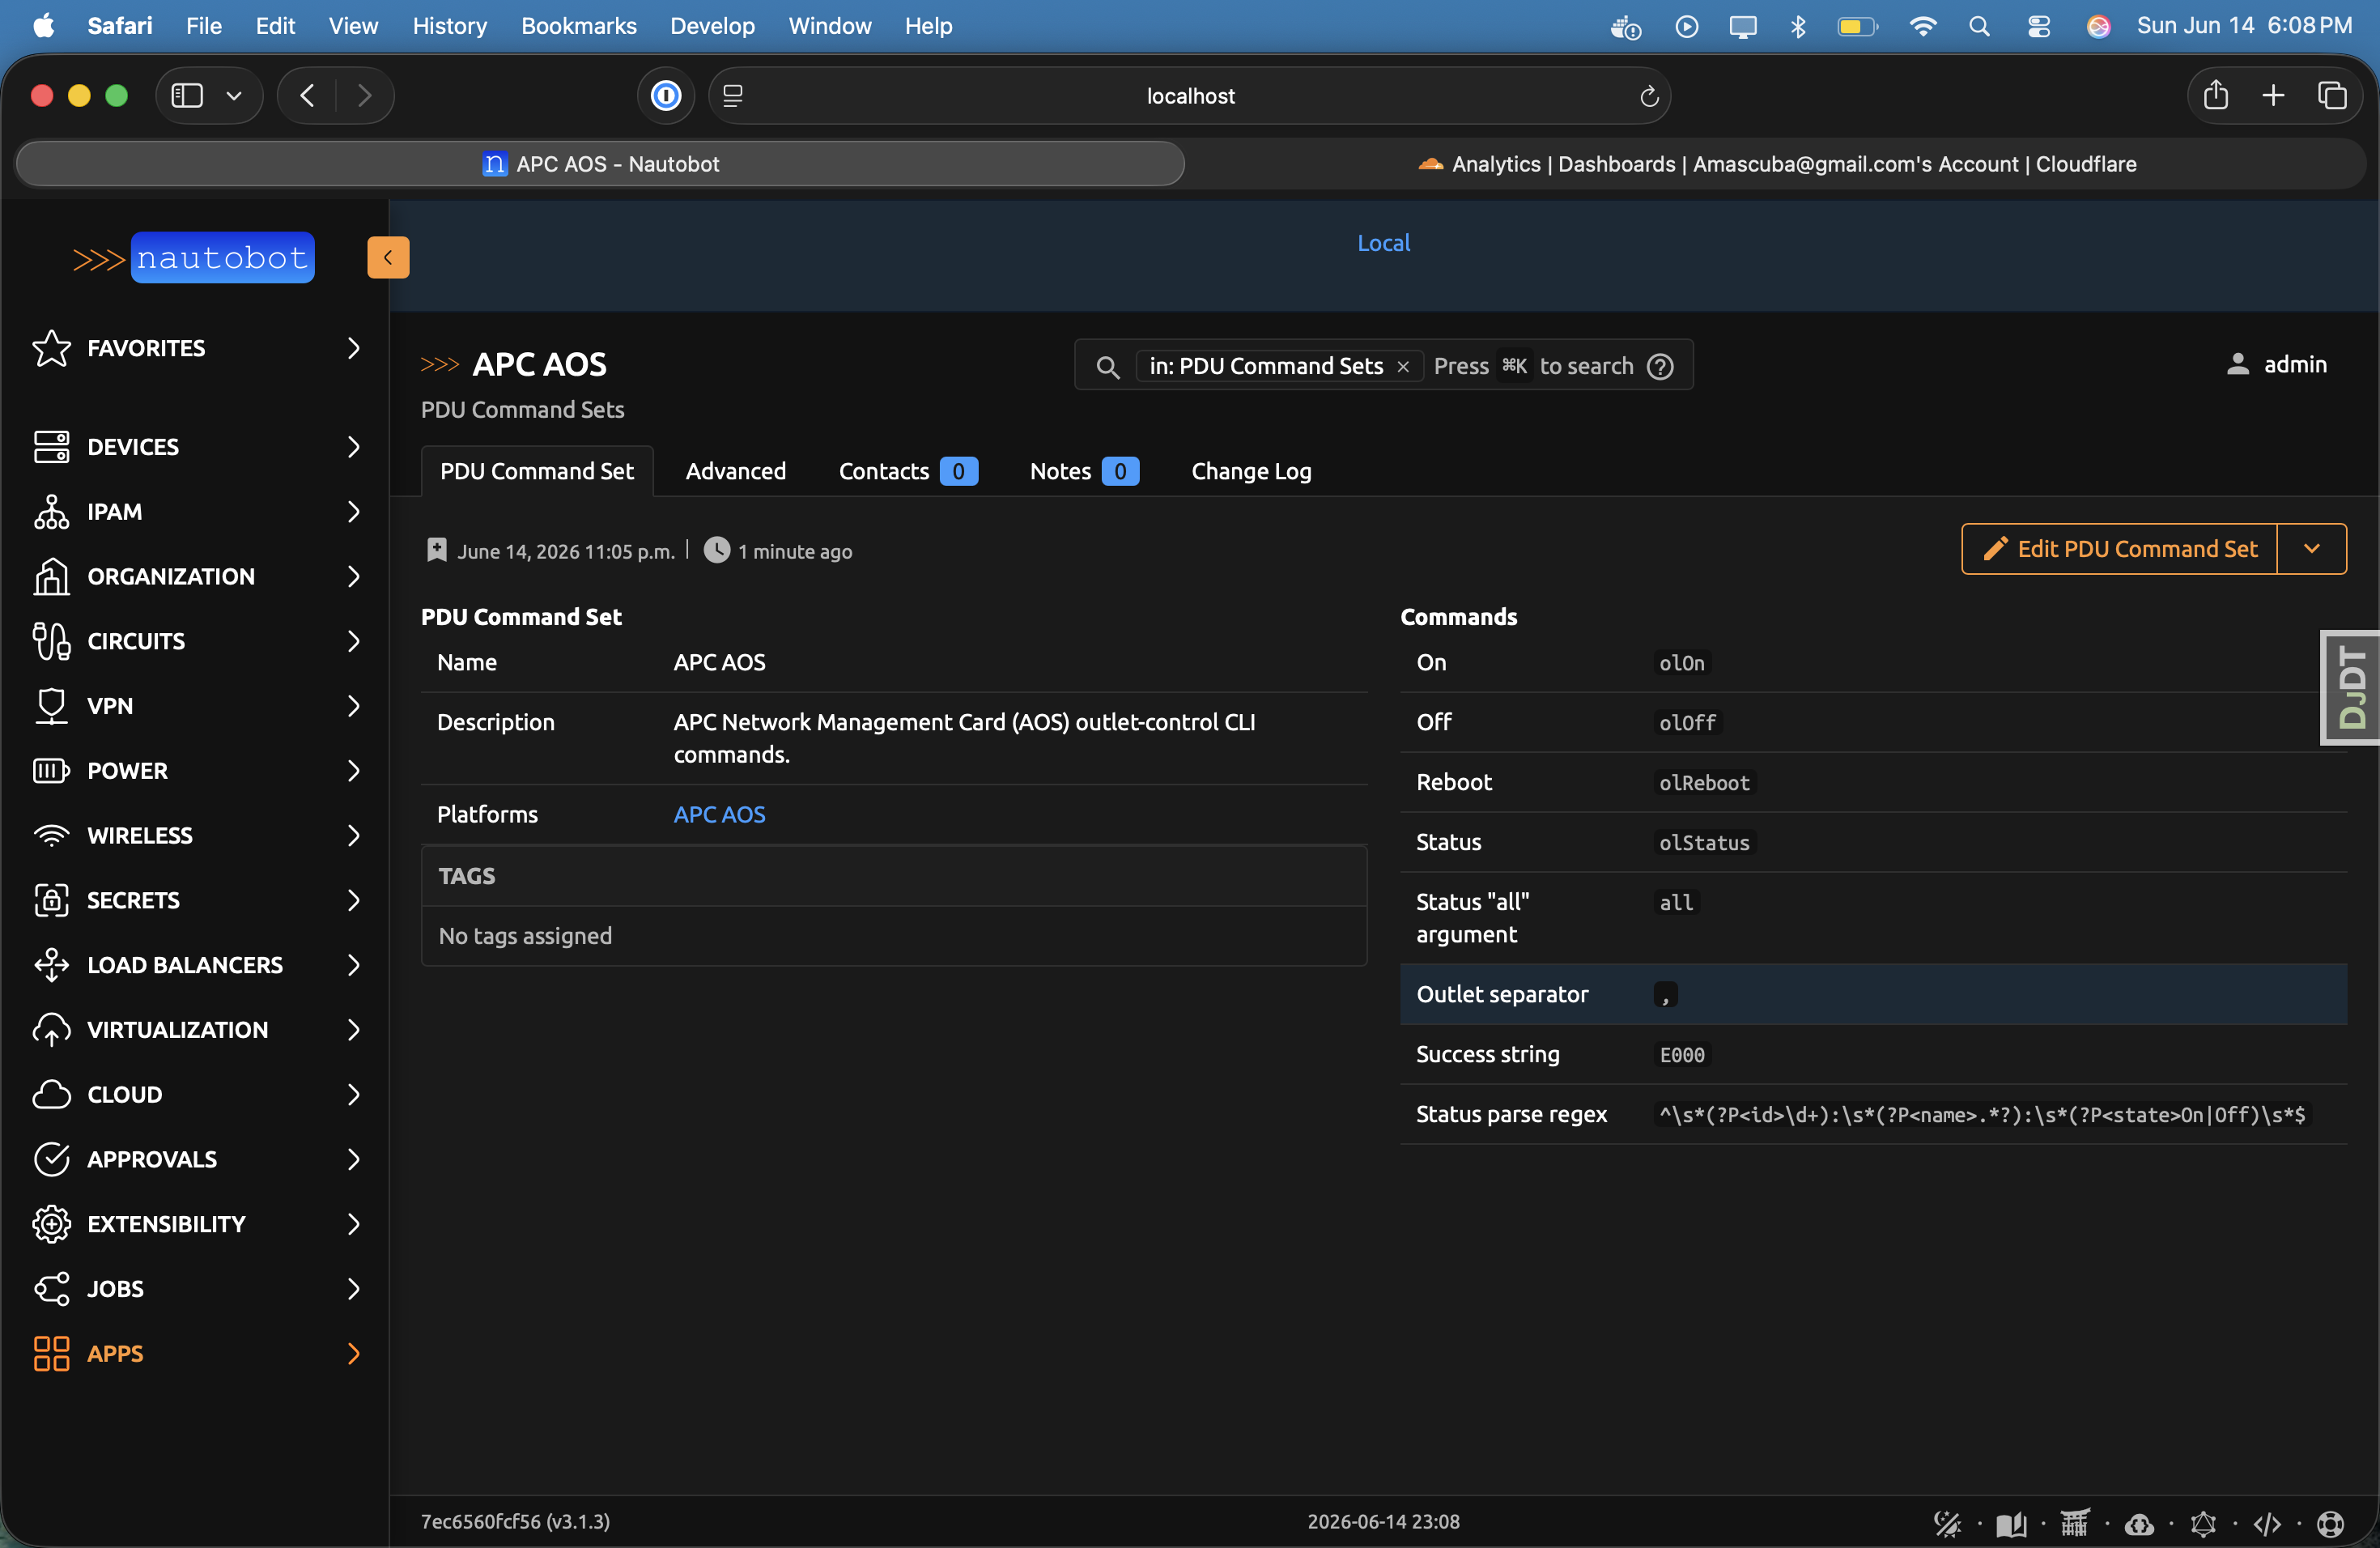Switch to the Advanced tab

click(x=736, y=471)
